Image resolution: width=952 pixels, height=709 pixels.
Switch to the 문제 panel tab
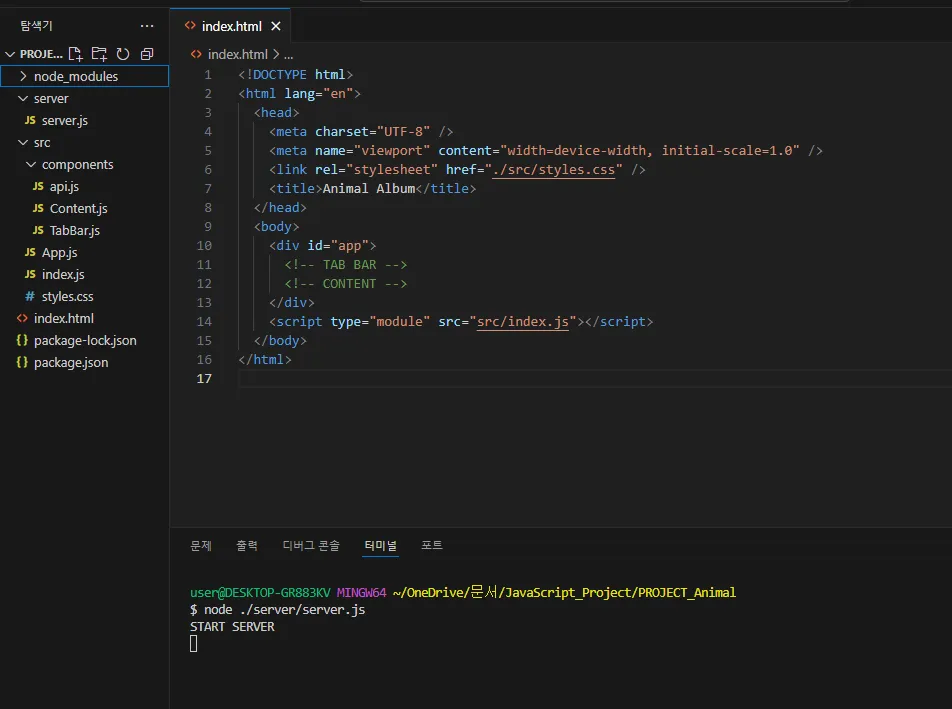pos(201,545)
